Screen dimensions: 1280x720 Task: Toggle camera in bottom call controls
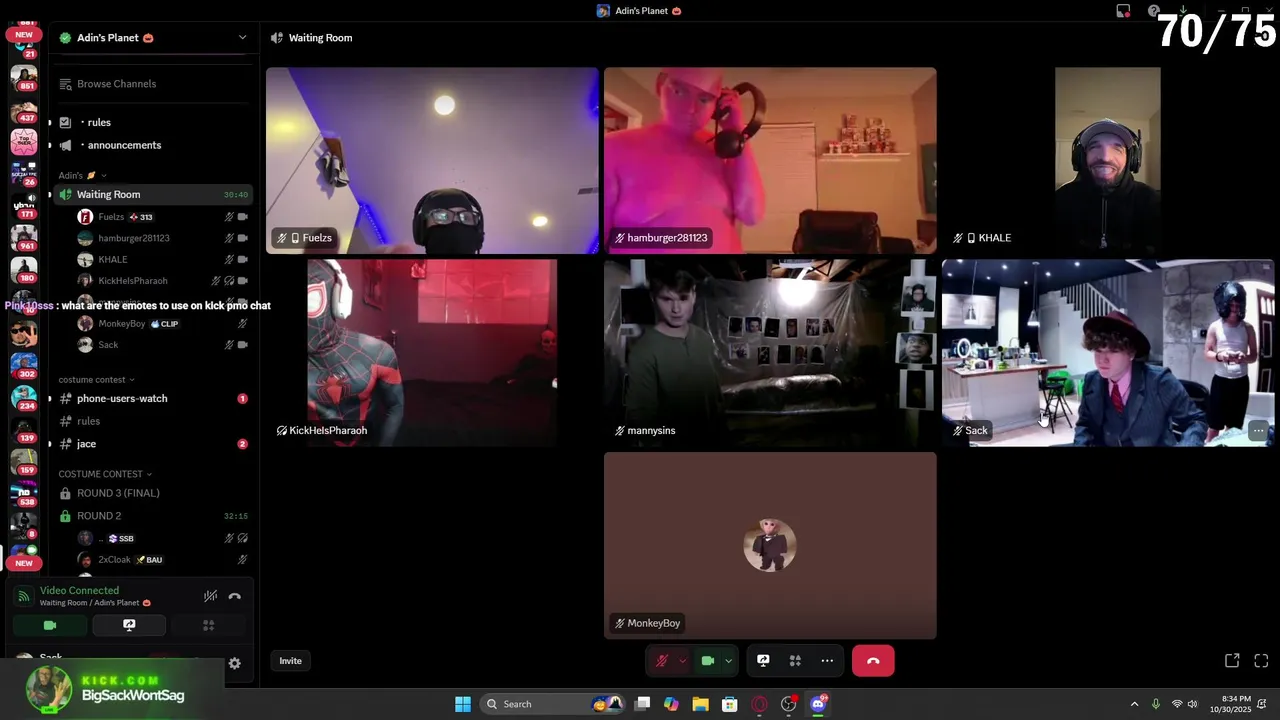click(708, 661)
